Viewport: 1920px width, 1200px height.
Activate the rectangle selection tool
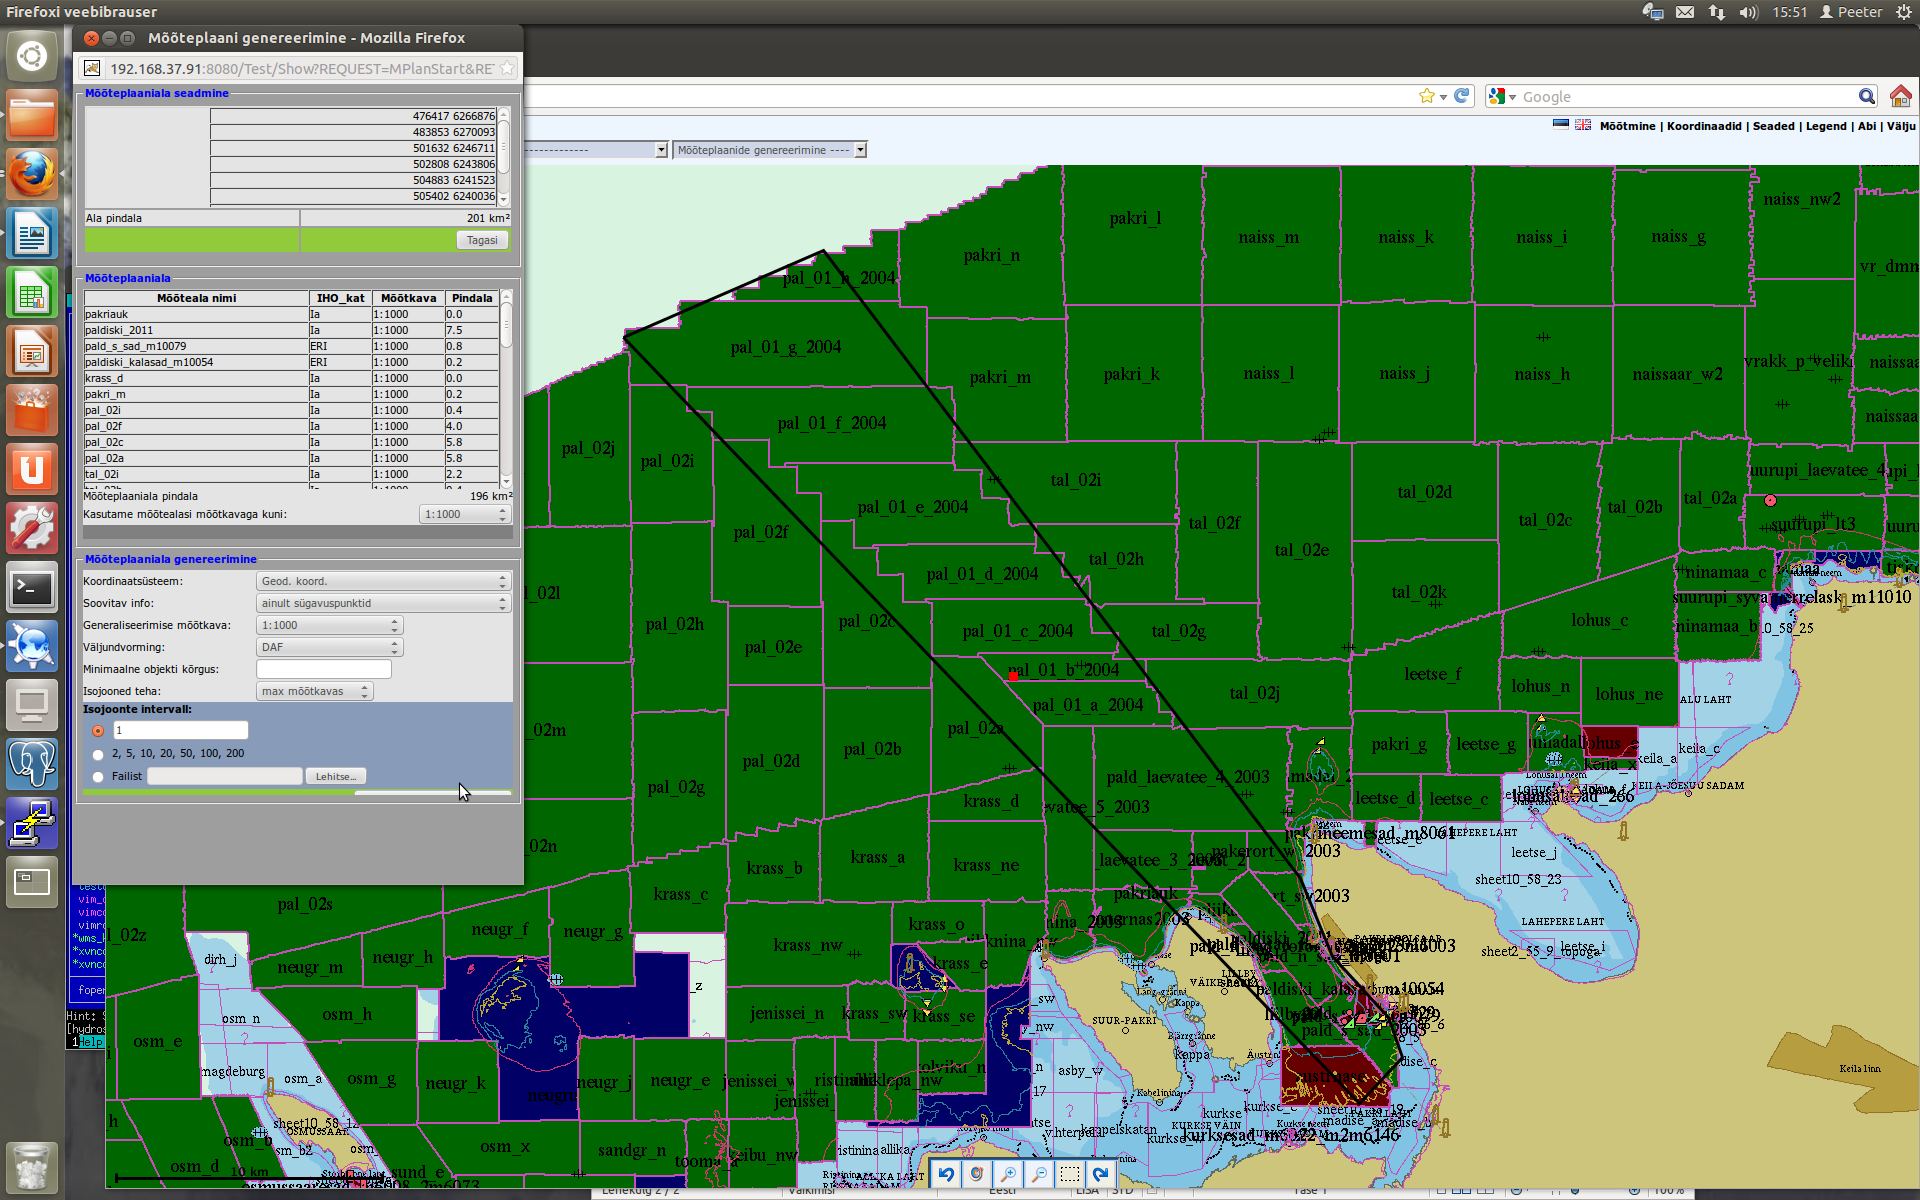click(1070, 1174)
